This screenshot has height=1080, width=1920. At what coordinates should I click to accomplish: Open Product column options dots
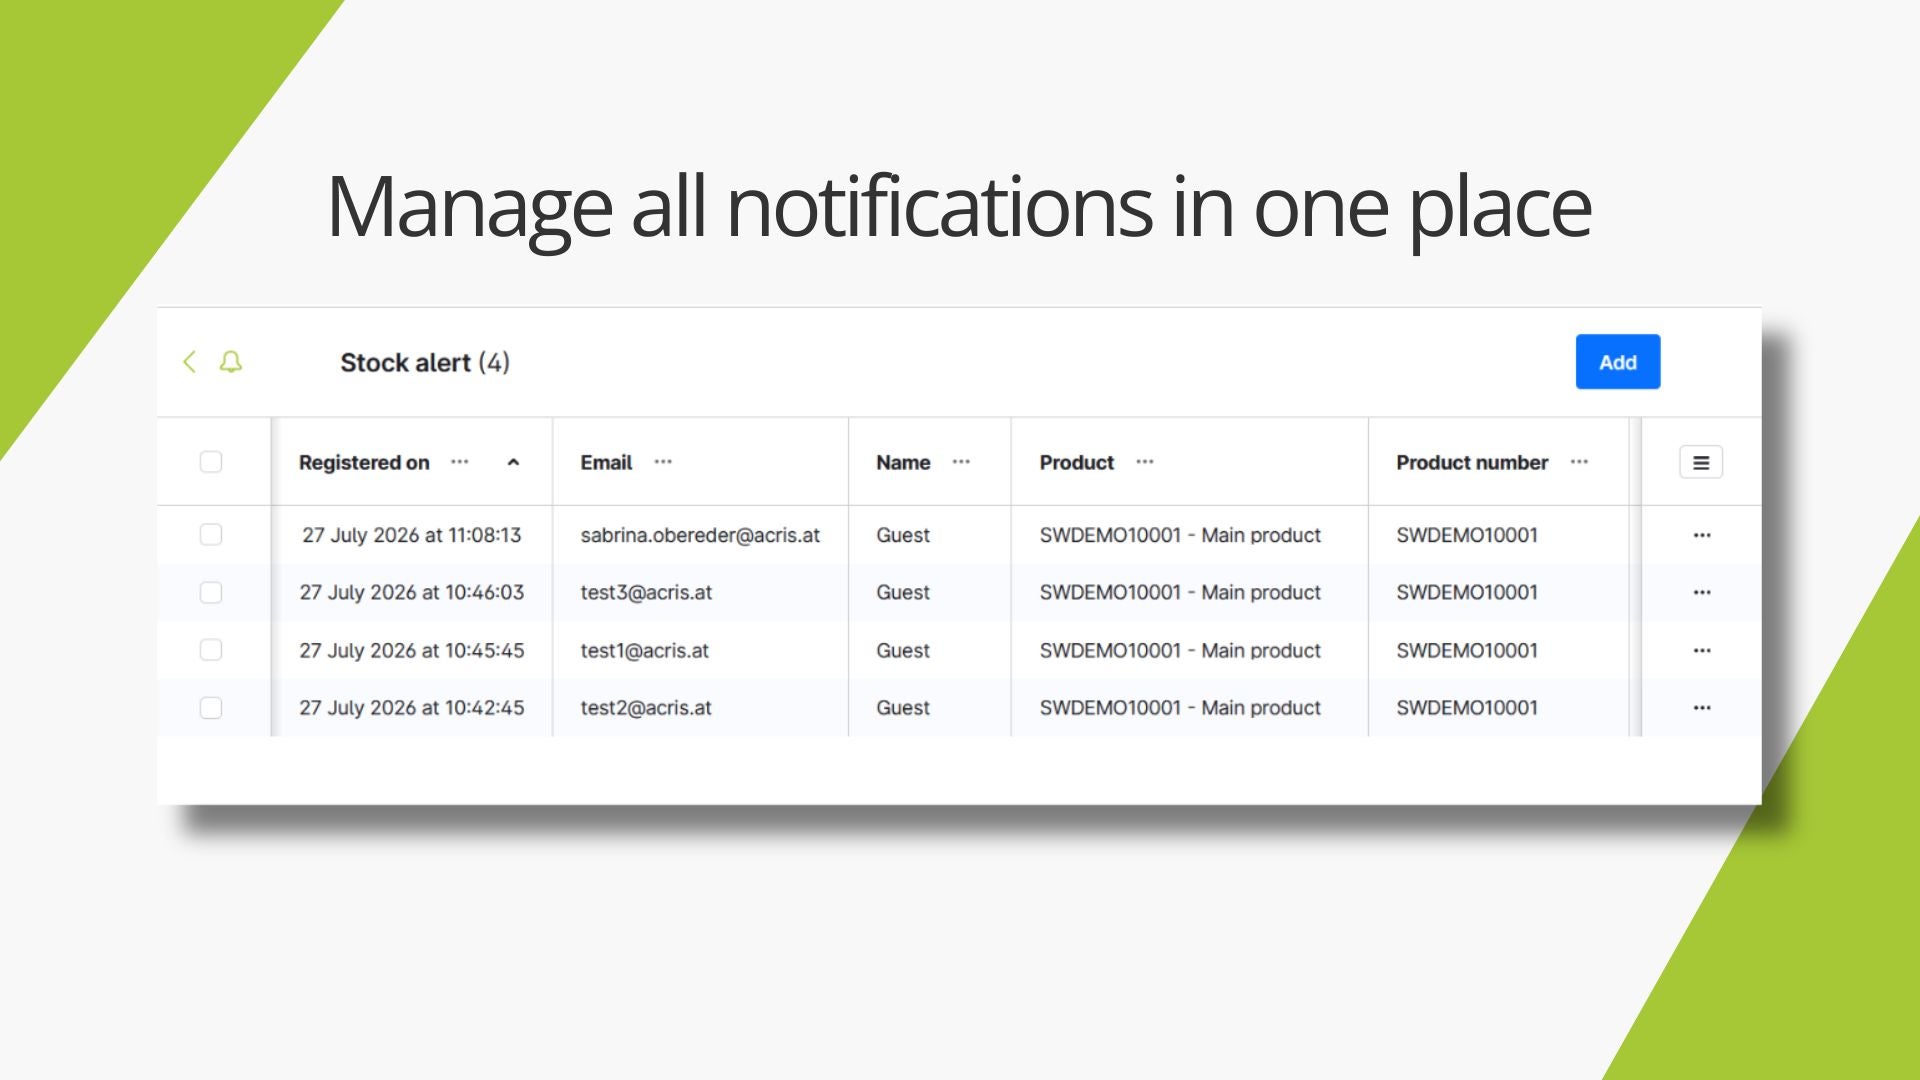1145,462
